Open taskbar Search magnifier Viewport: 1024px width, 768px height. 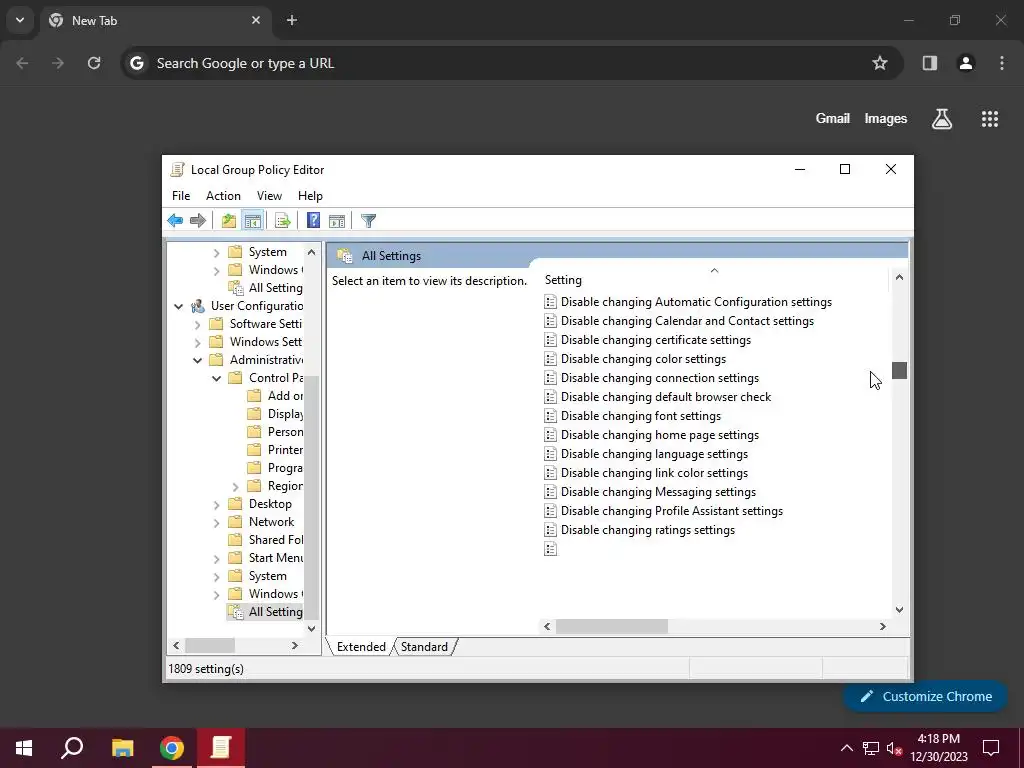[72, 748]
